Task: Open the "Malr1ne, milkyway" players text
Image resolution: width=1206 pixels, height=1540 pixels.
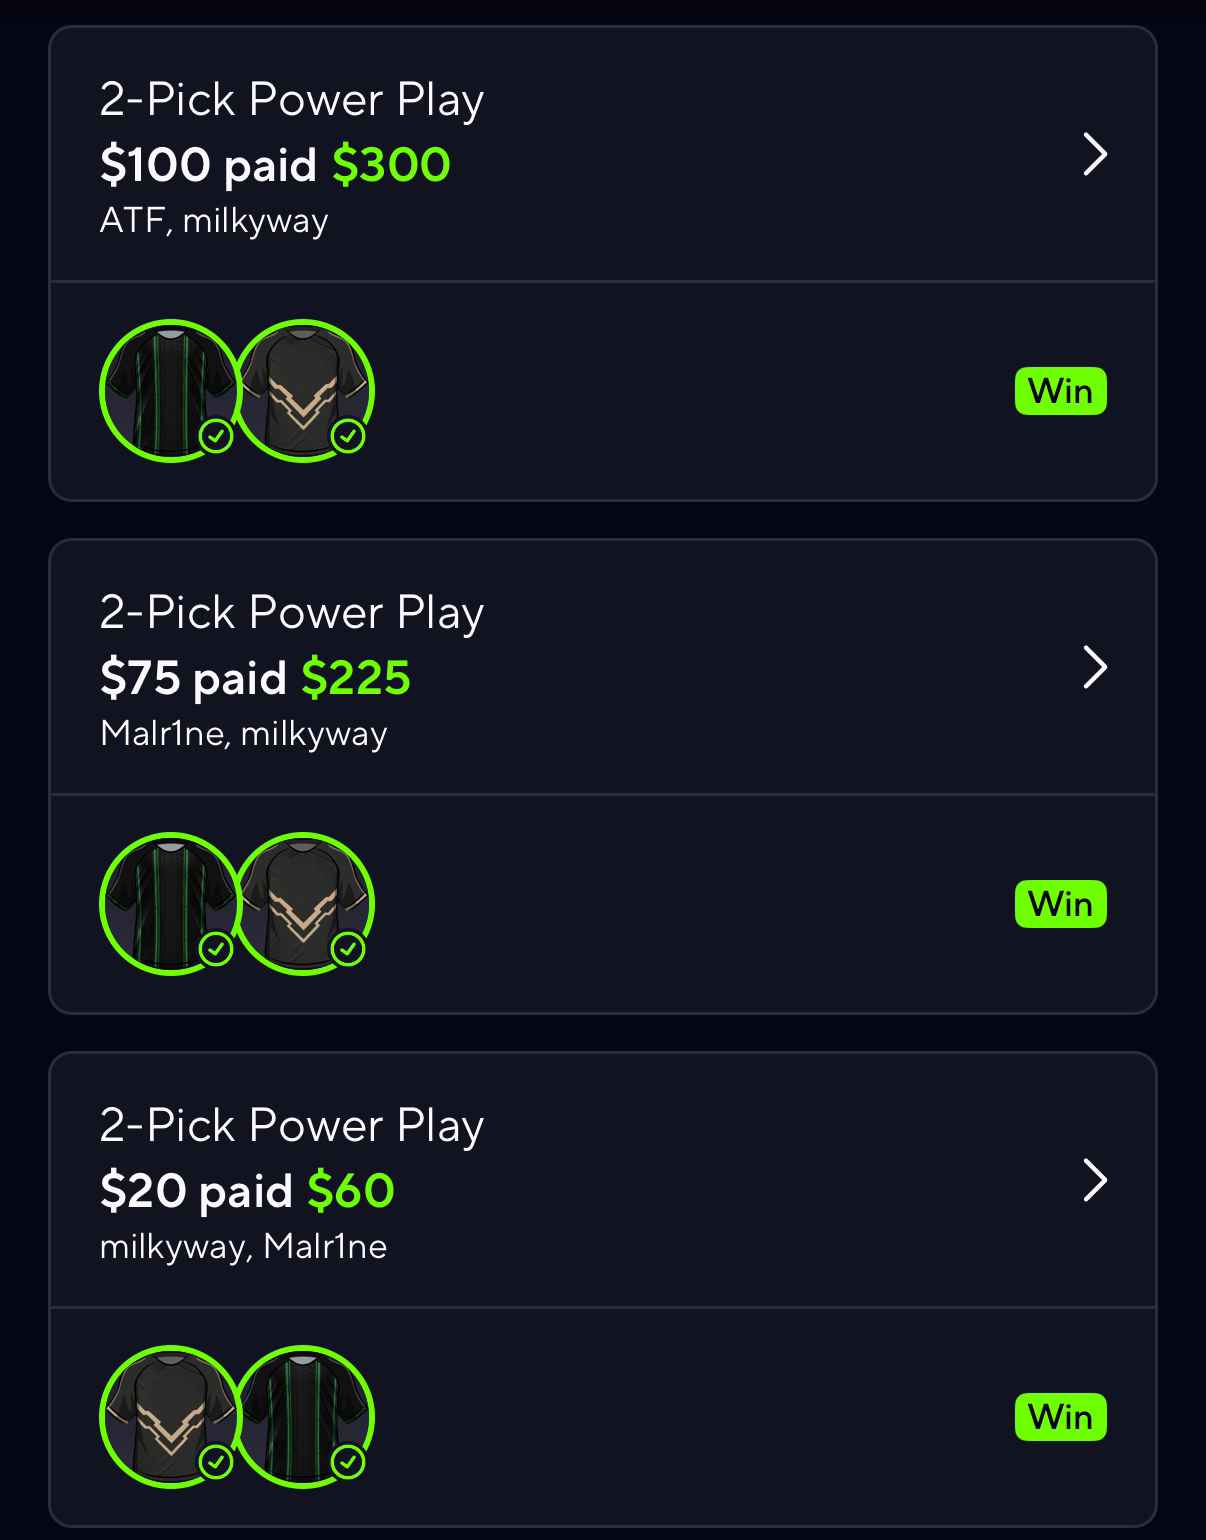Action: point(243,733)
